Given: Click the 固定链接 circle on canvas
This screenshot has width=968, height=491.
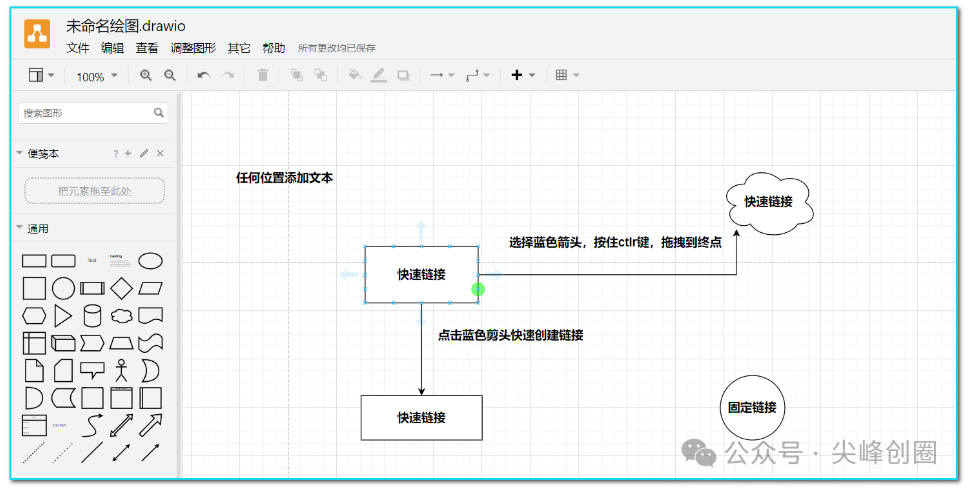Looking at the screenshot, I should 752,408.
